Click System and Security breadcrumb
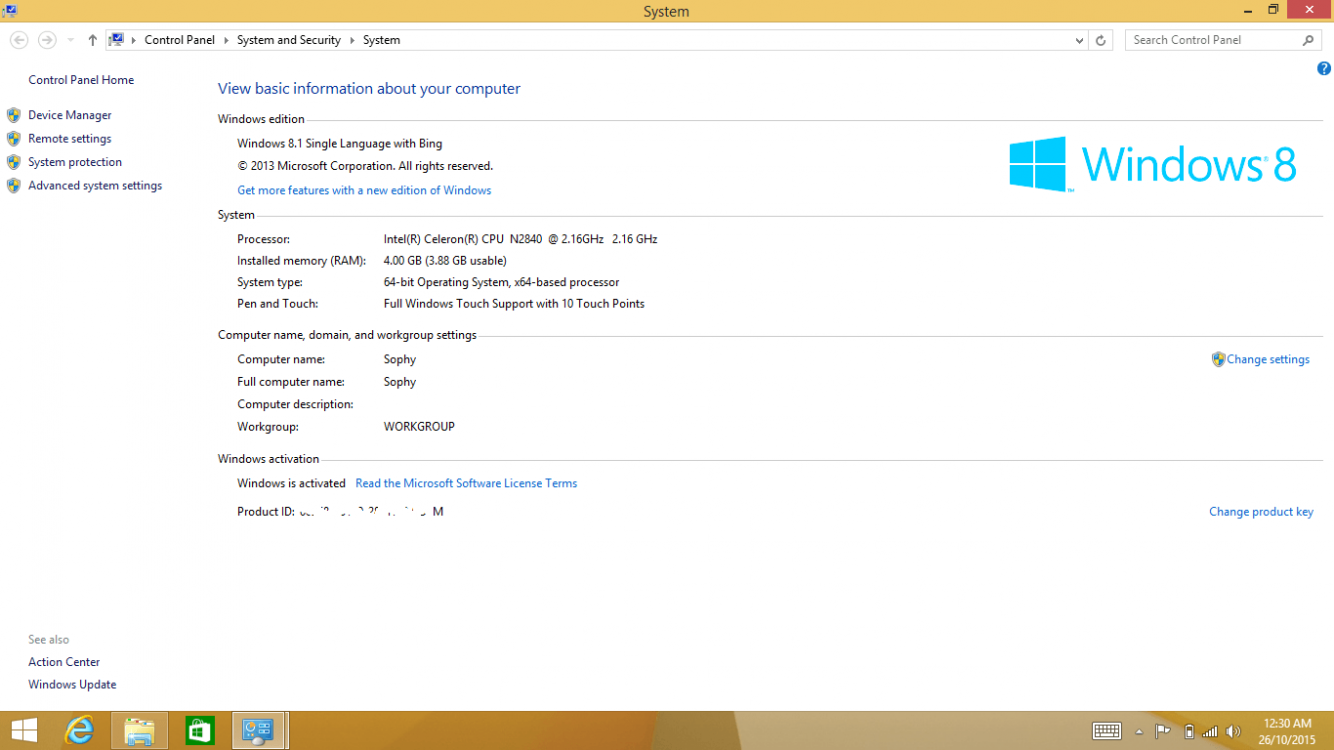 click(x=289, y=40)
